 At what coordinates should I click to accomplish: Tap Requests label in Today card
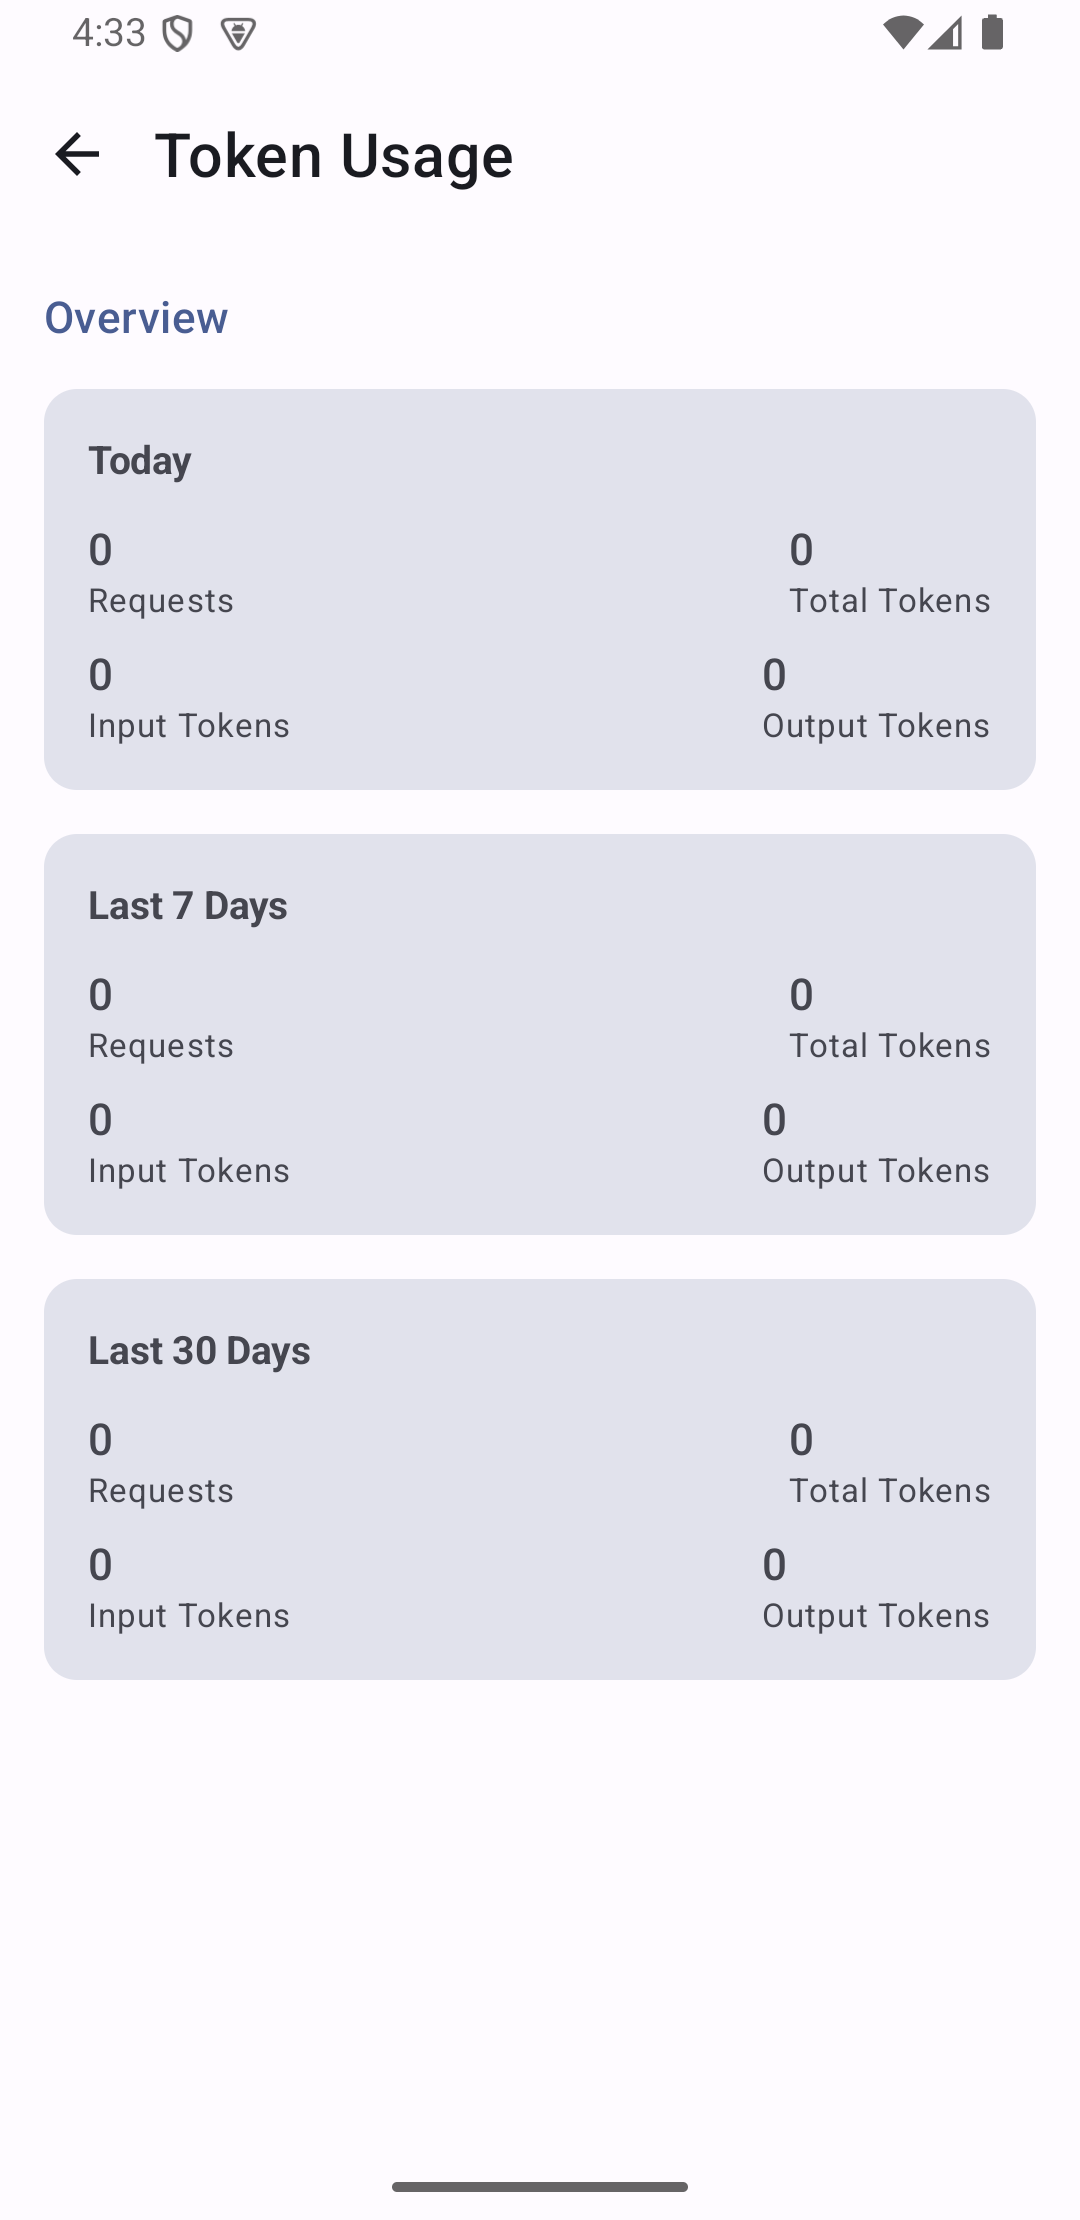(161, 601)
